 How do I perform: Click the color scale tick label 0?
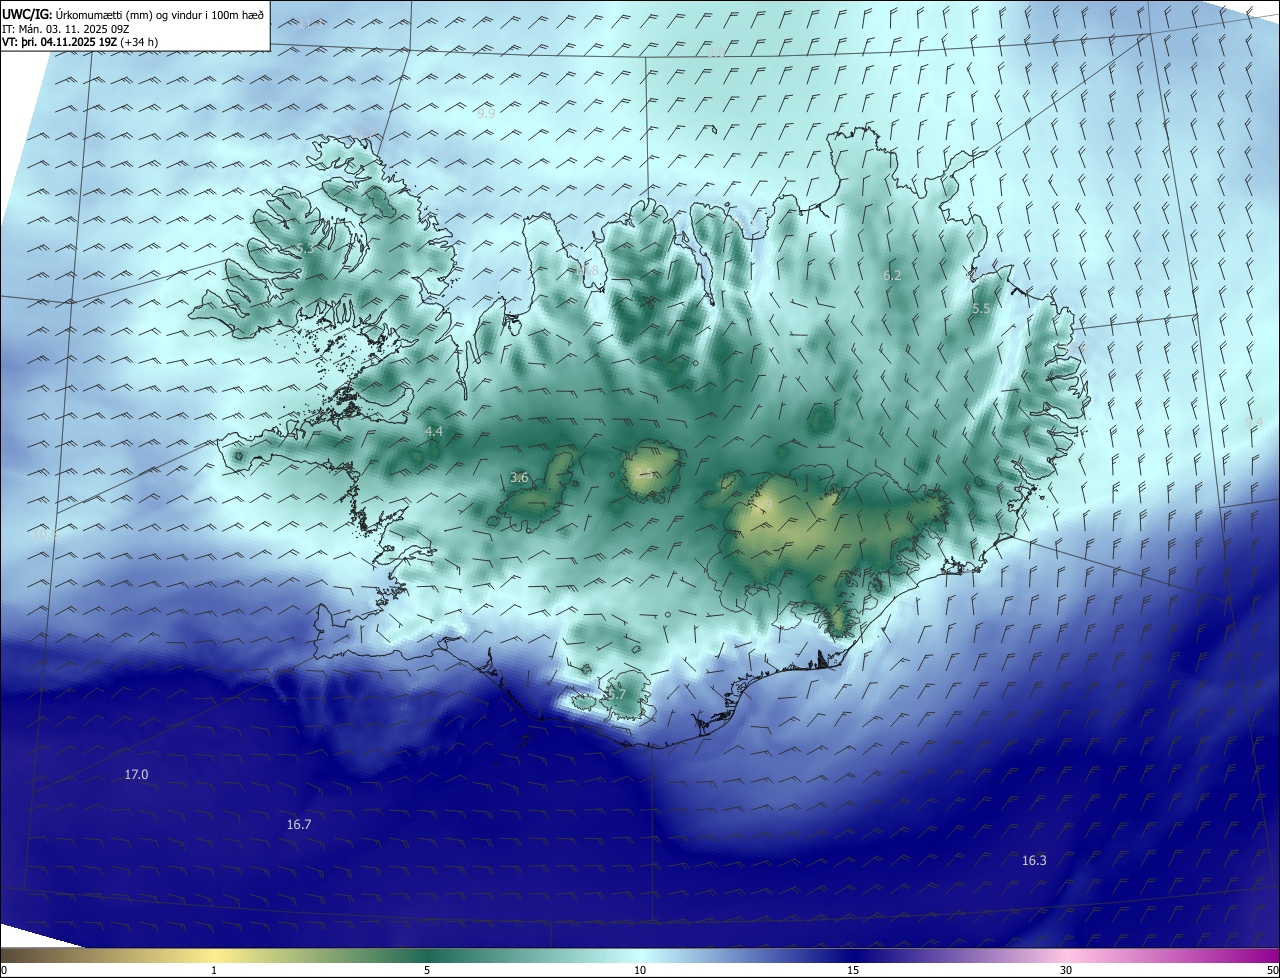coord(3,970)
